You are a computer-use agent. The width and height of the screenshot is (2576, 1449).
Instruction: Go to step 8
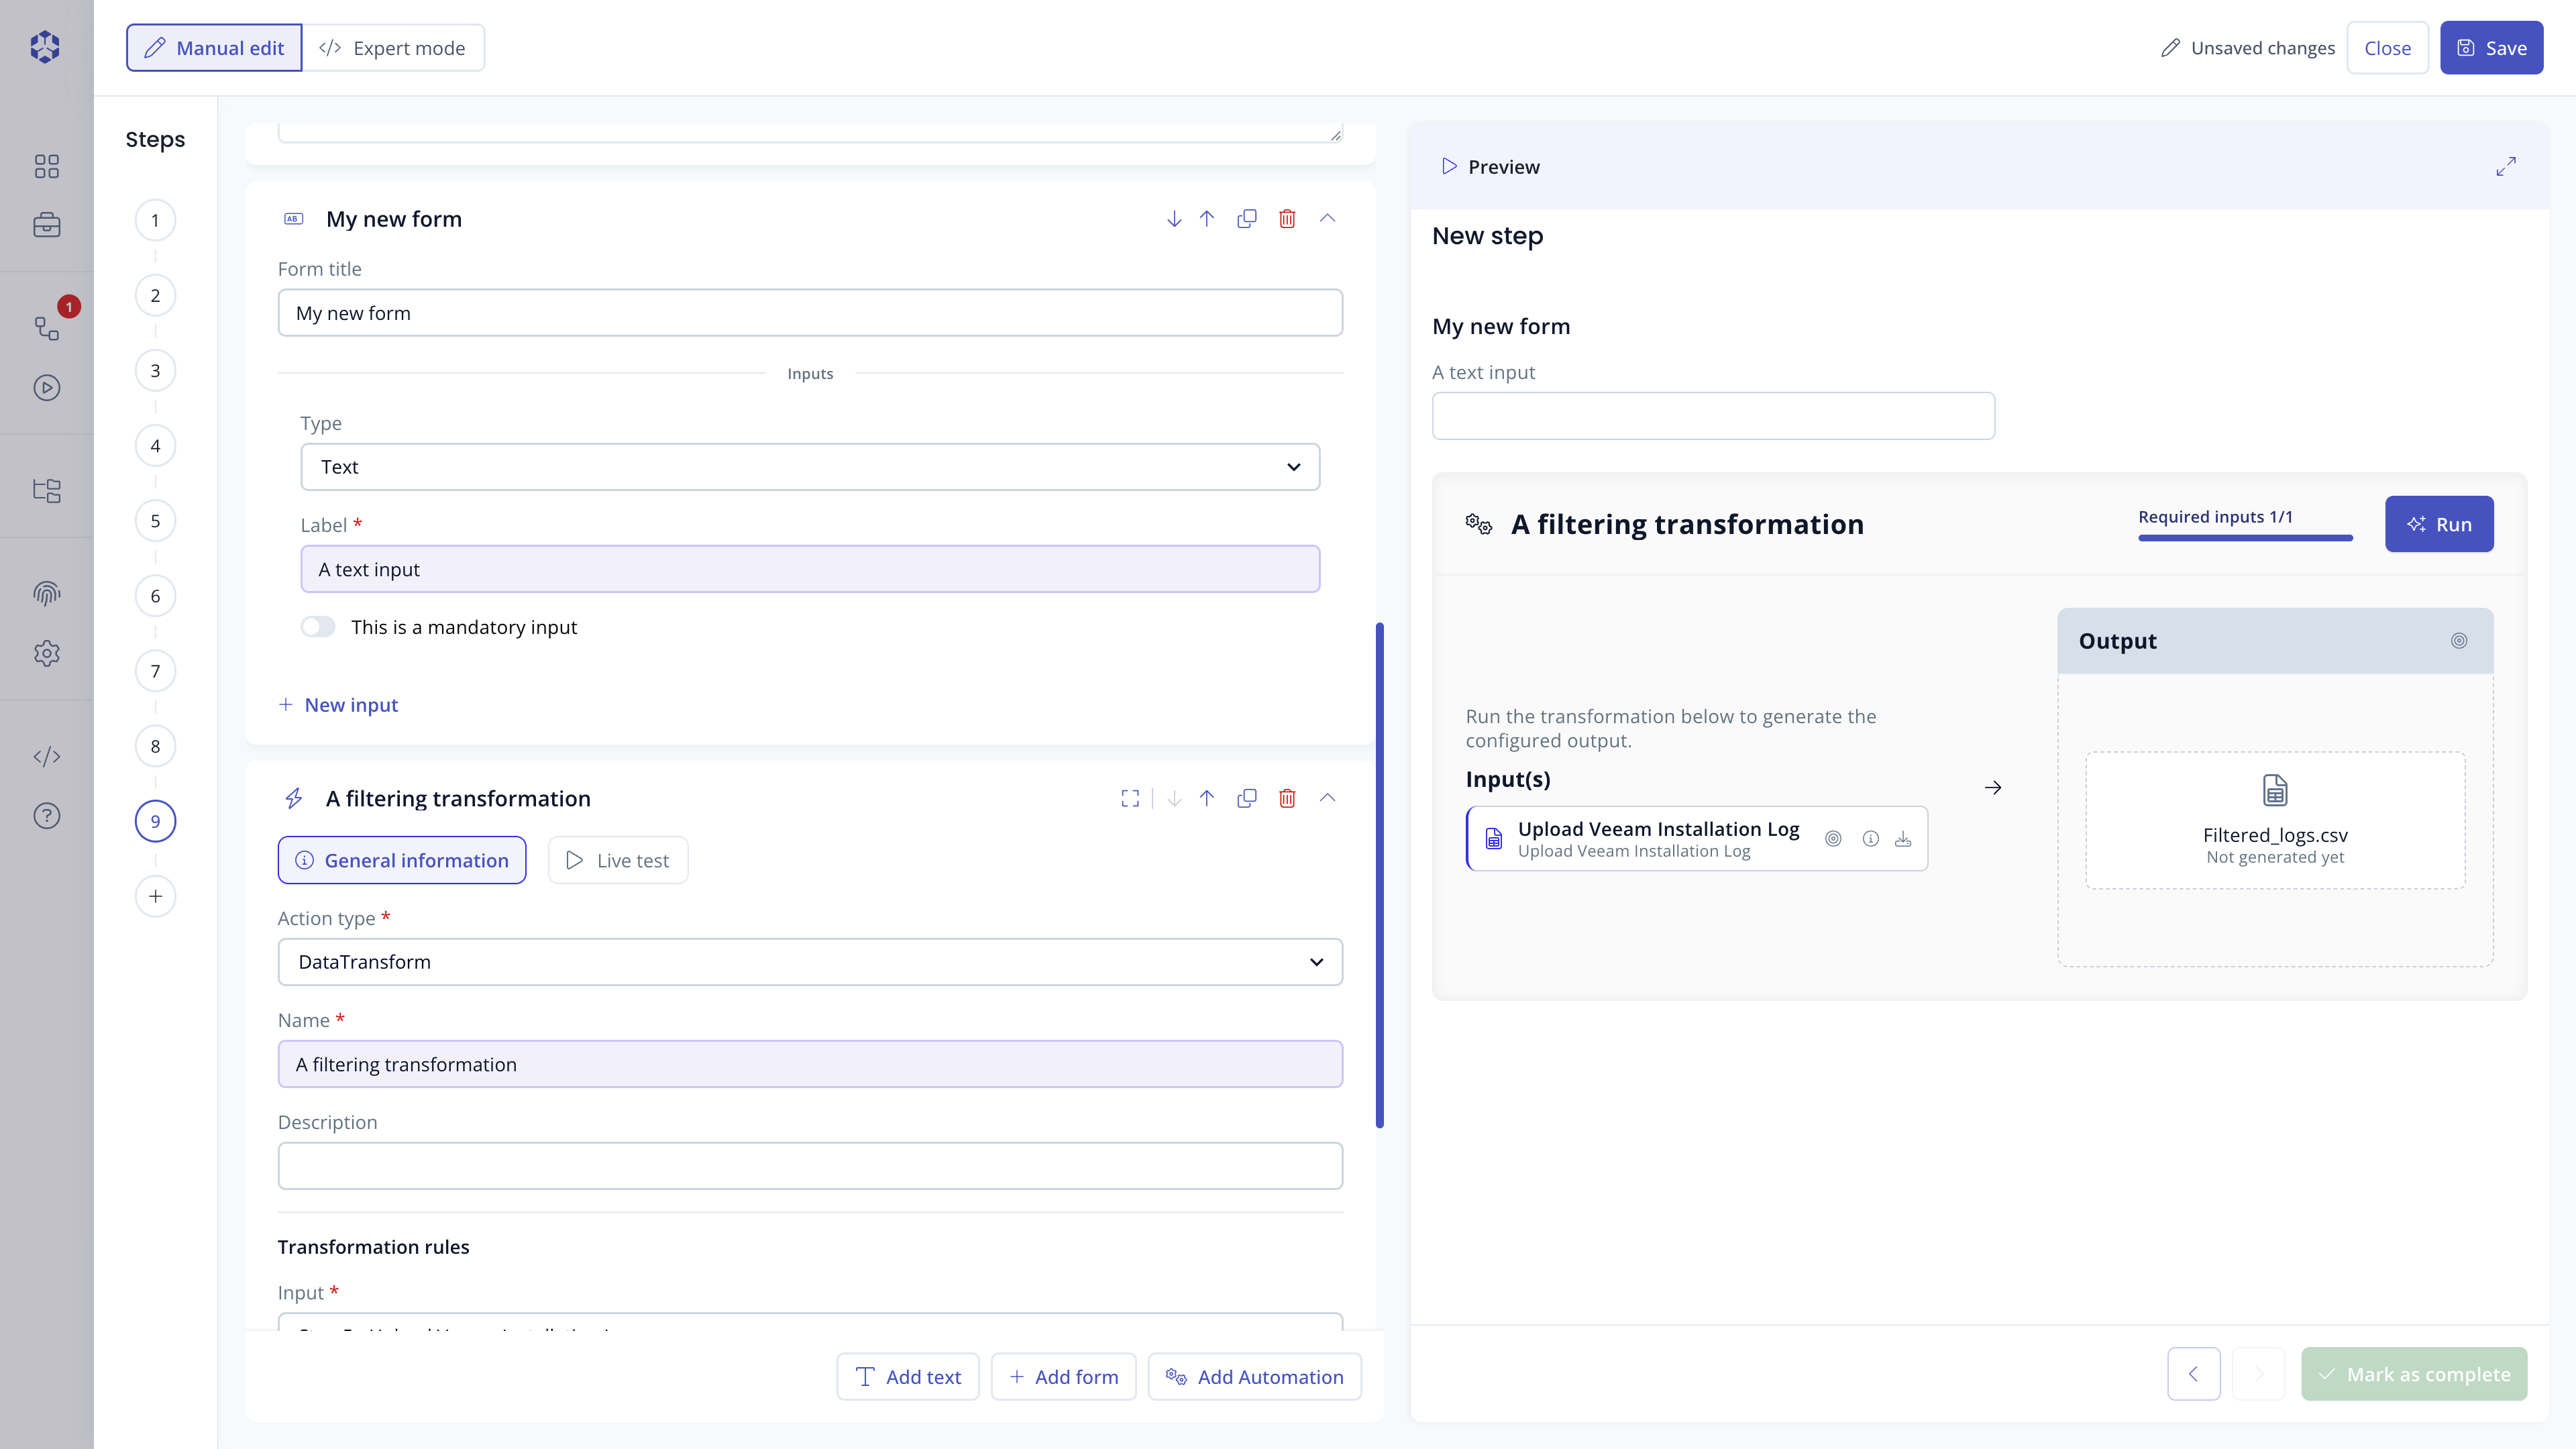coord(155,746)
